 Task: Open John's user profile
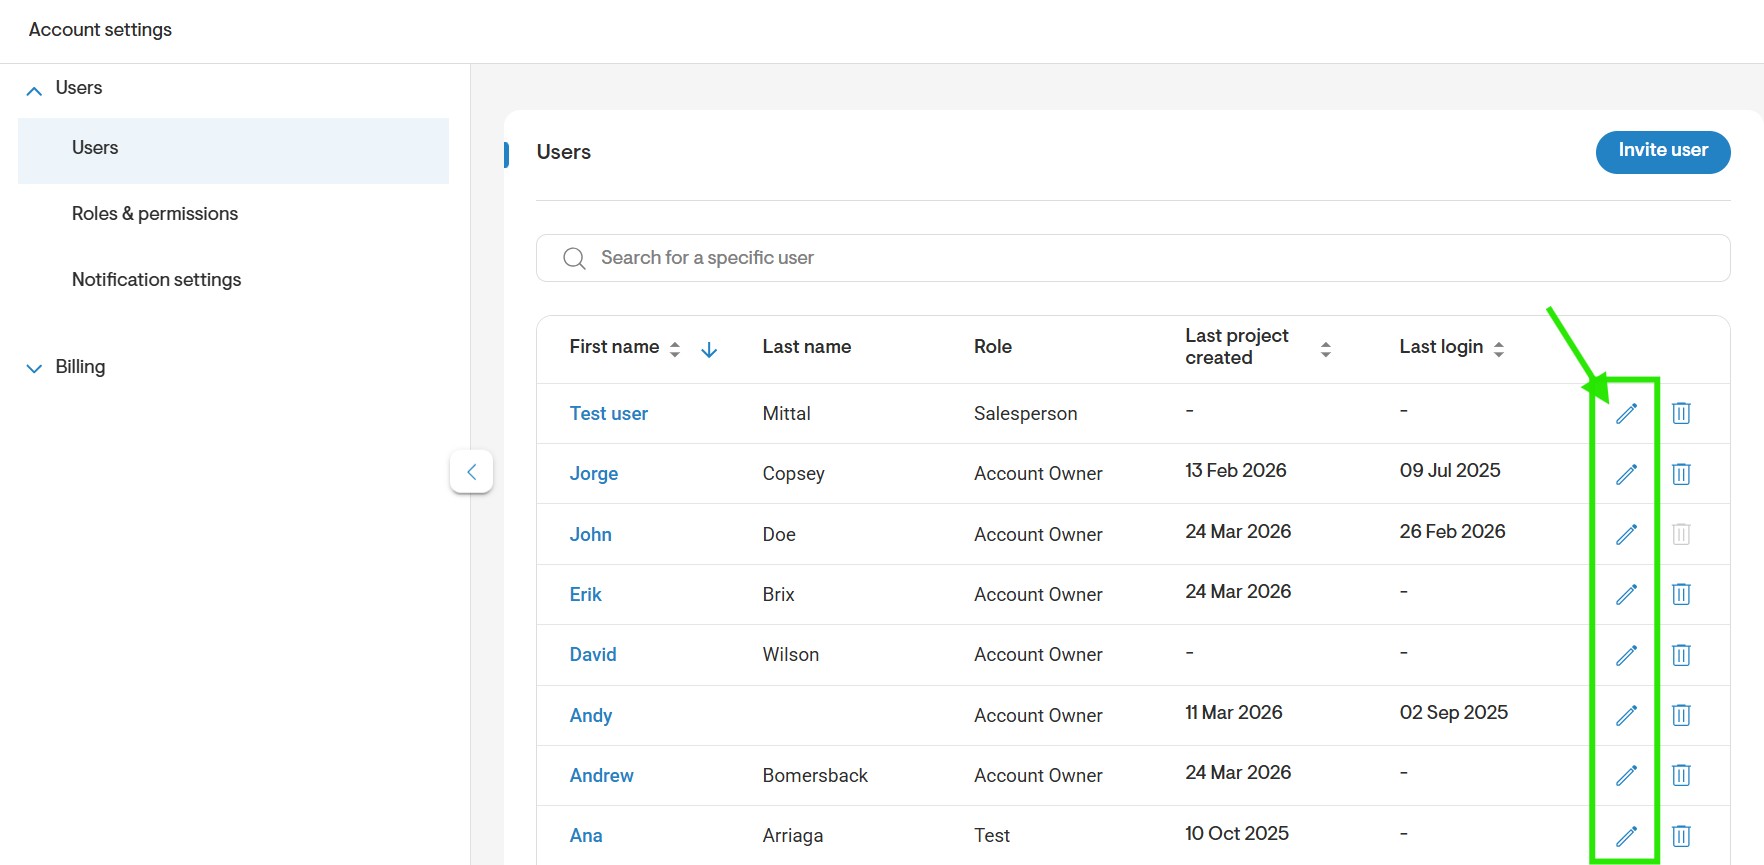(590, 534)
